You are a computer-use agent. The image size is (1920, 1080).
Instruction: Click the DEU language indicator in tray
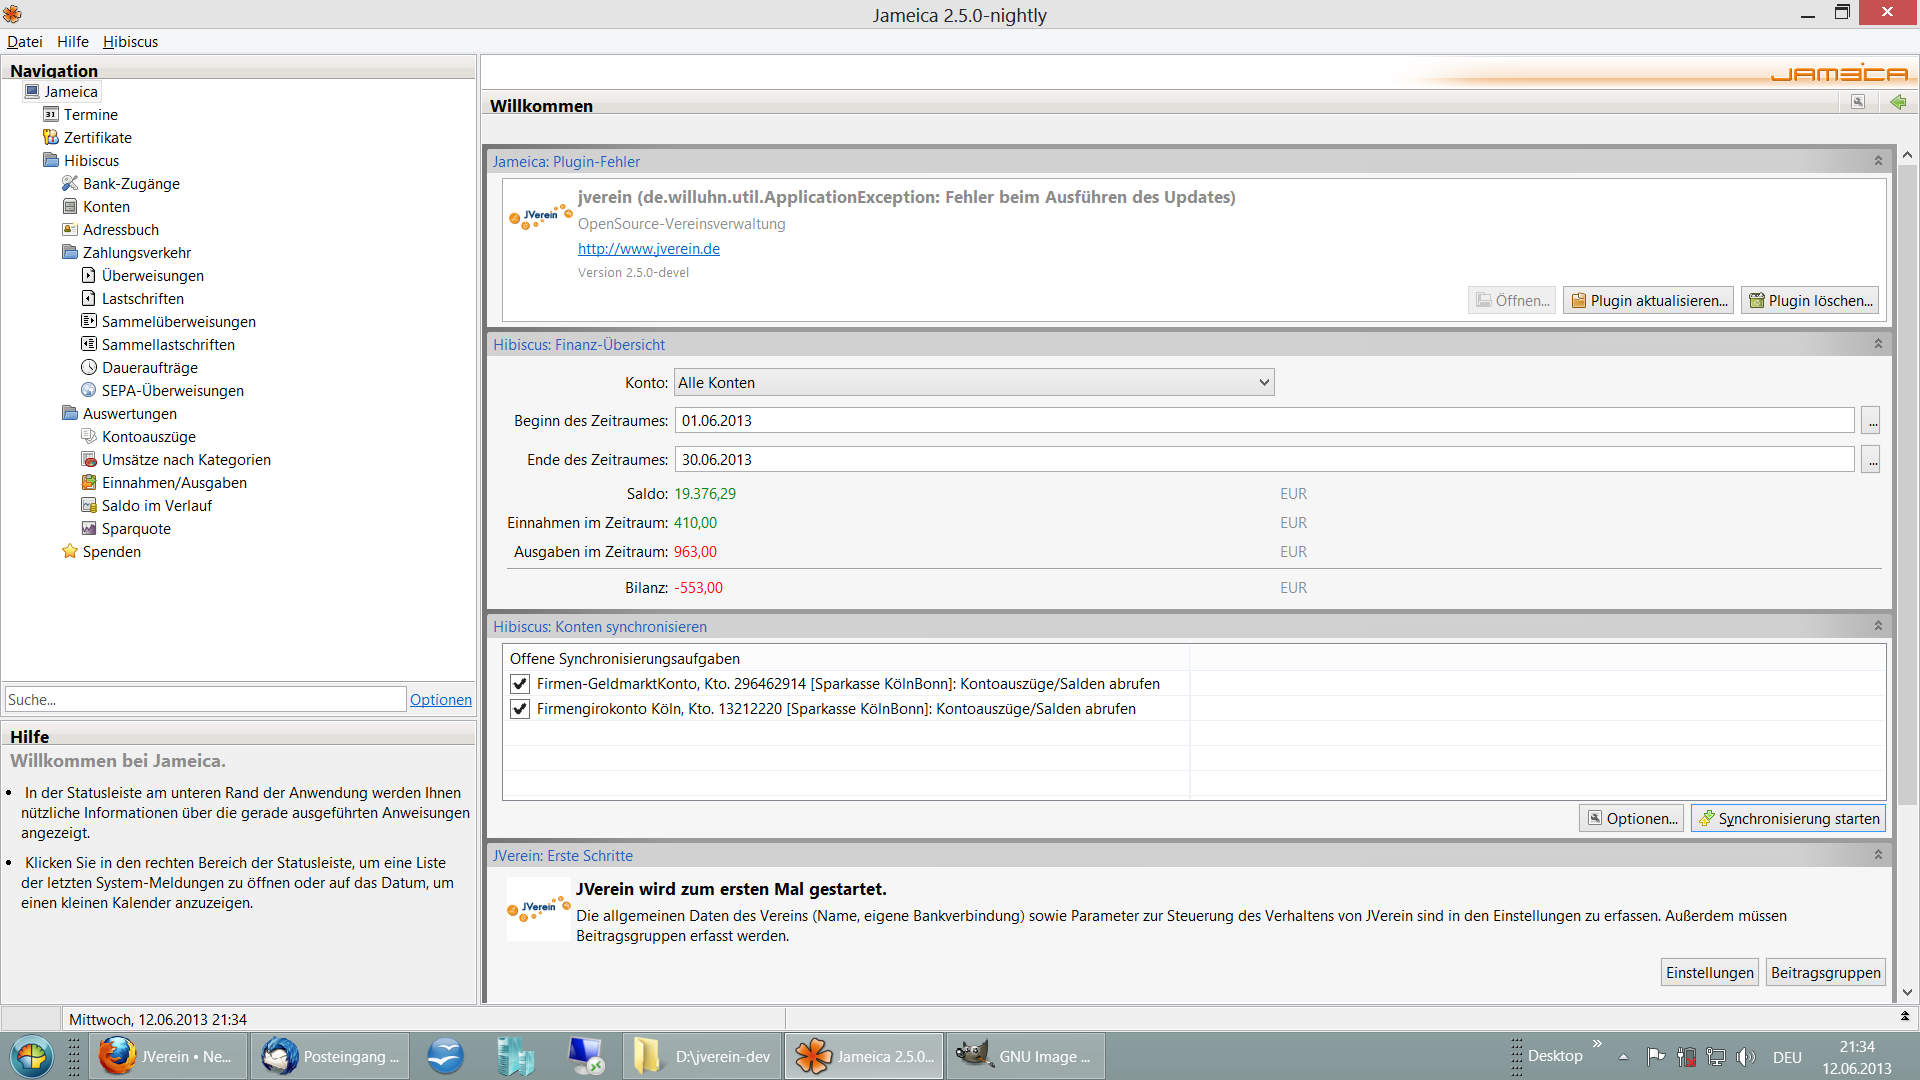pyautogui.click(x=1787, y=1057)
